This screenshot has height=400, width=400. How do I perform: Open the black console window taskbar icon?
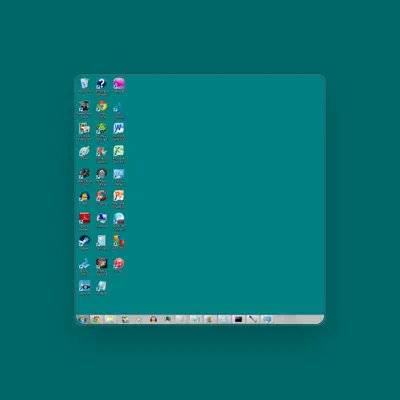238,319
